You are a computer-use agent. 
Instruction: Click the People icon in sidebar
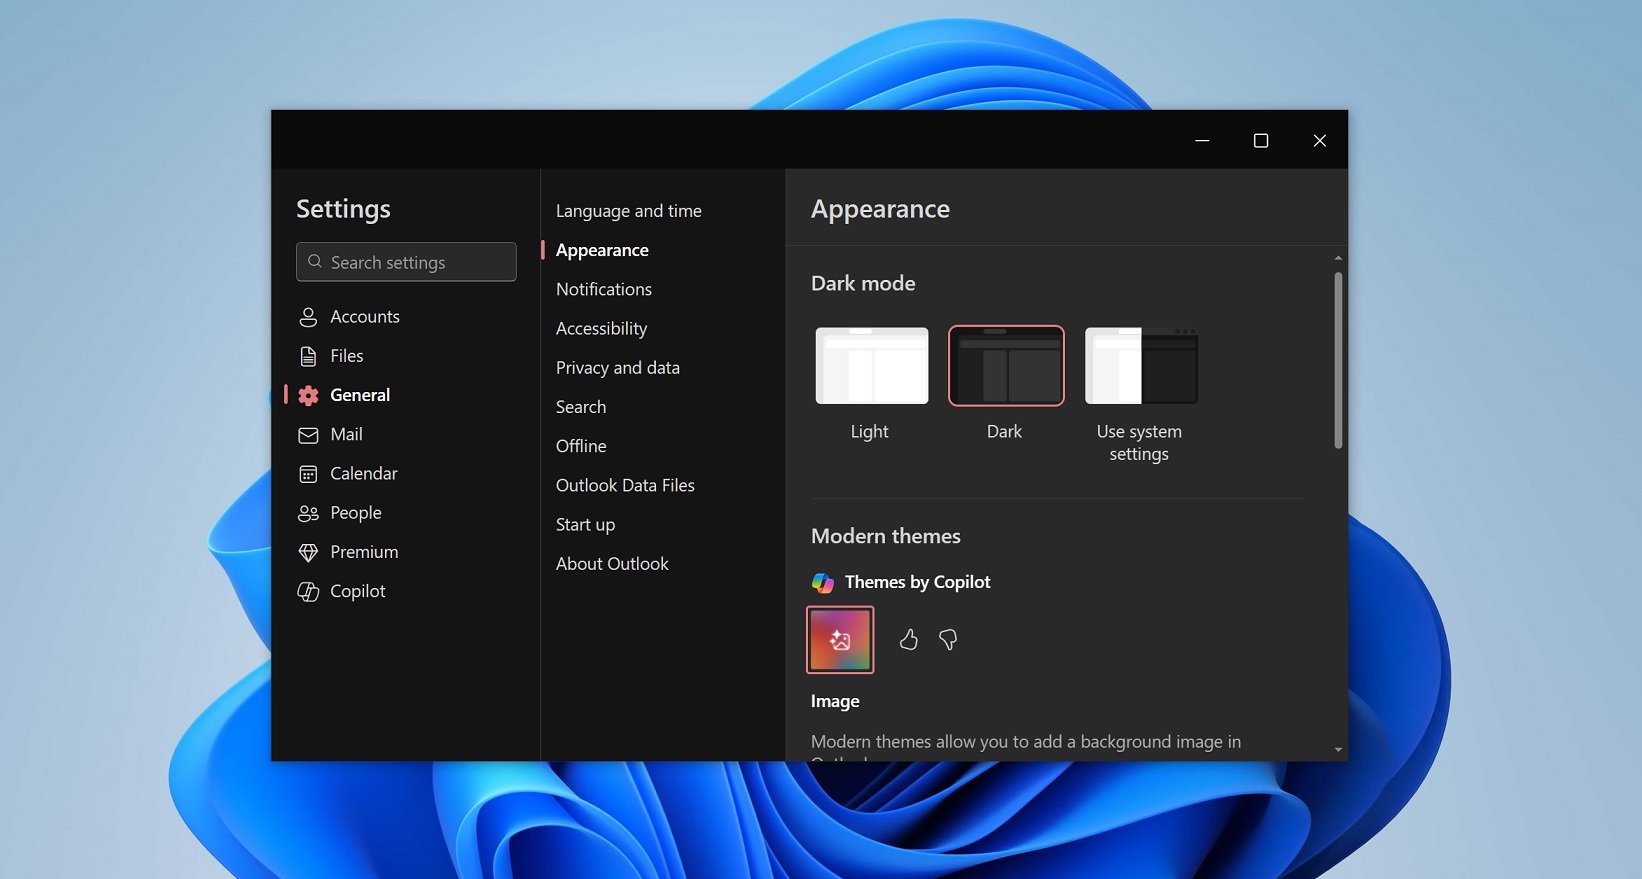click(x=308, y=513)
